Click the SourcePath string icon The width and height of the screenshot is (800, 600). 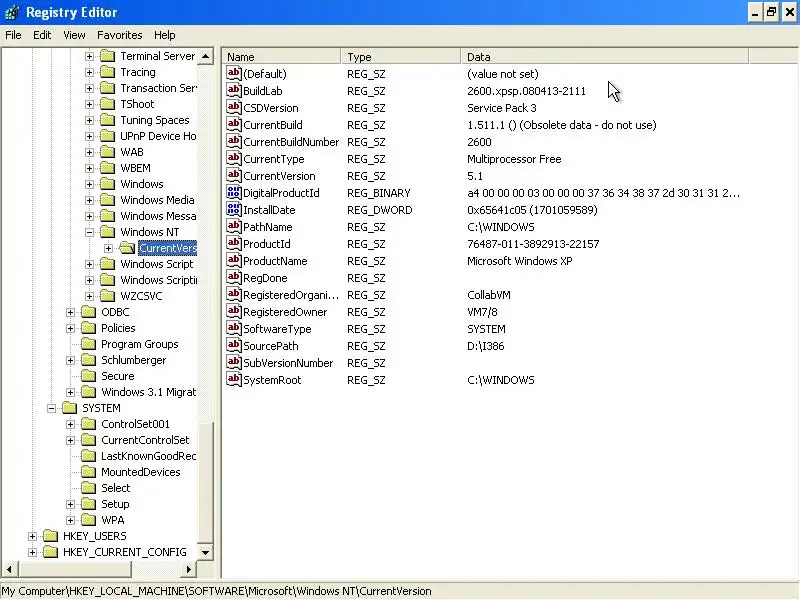click(234, 345)
